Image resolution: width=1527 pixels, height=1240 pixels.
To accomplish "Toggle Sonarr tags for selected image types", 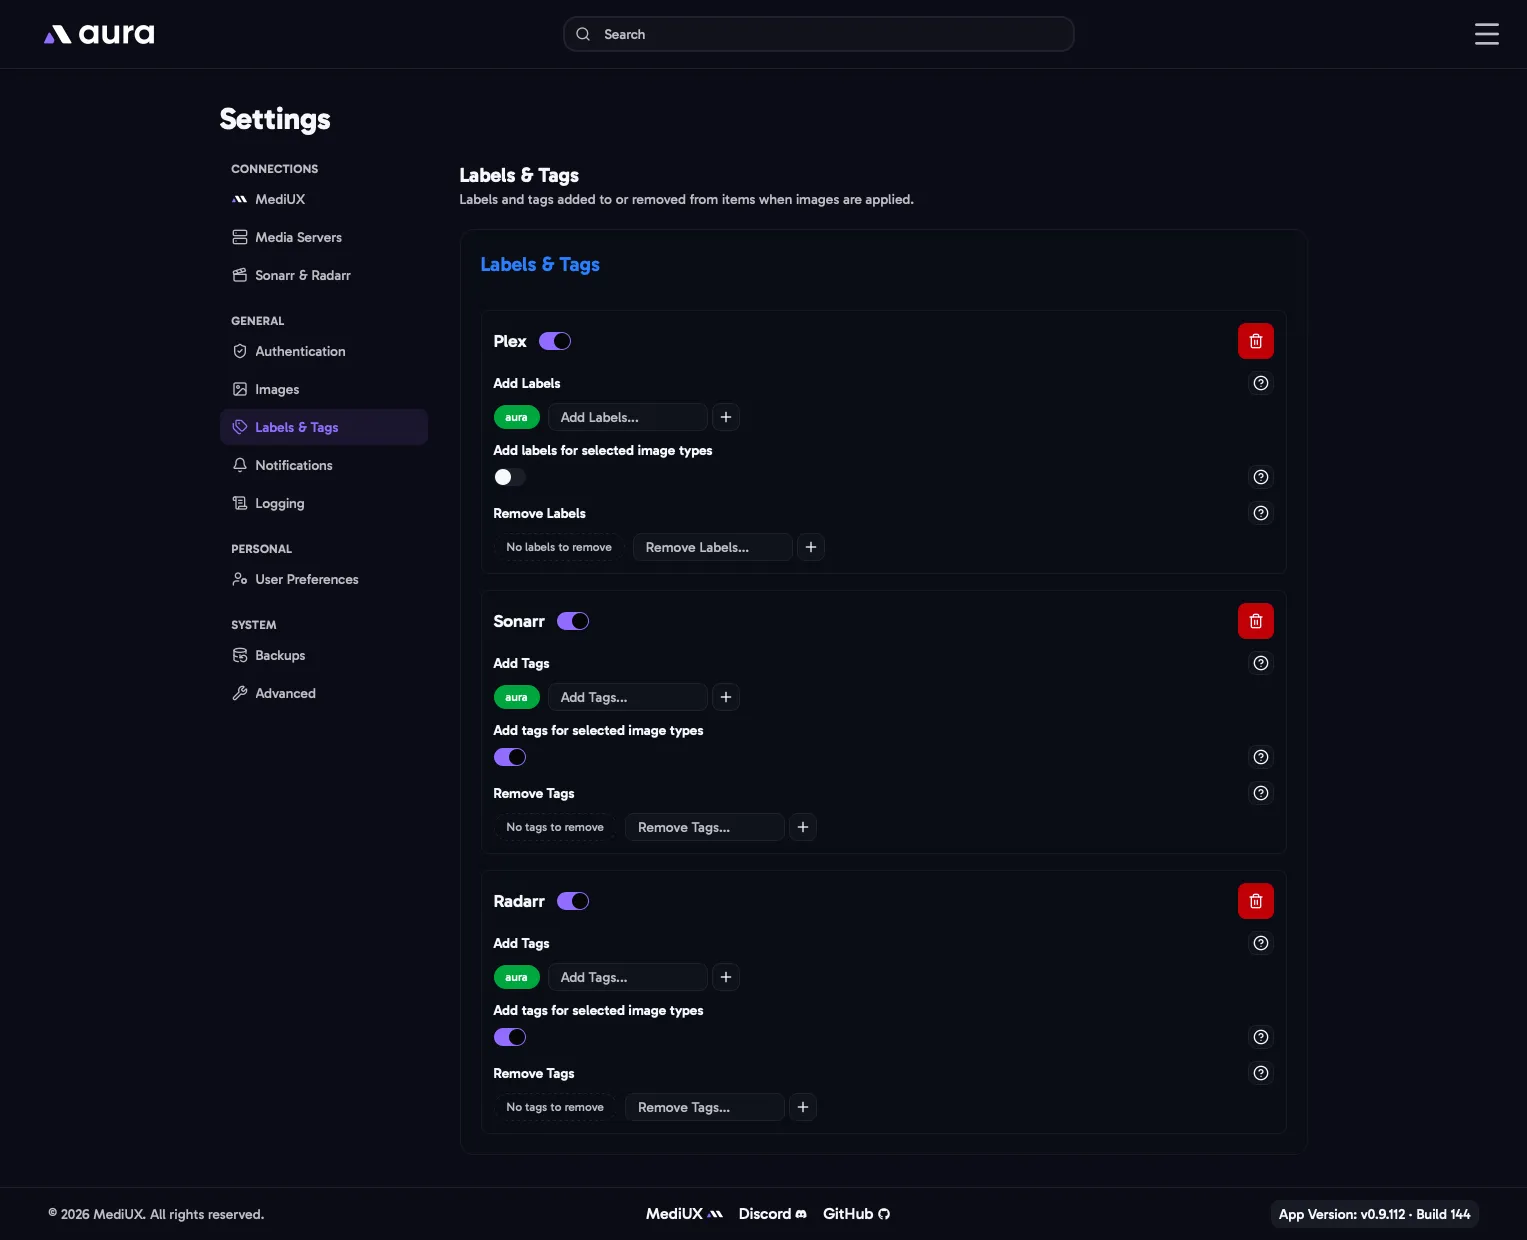I will [510, 757].
